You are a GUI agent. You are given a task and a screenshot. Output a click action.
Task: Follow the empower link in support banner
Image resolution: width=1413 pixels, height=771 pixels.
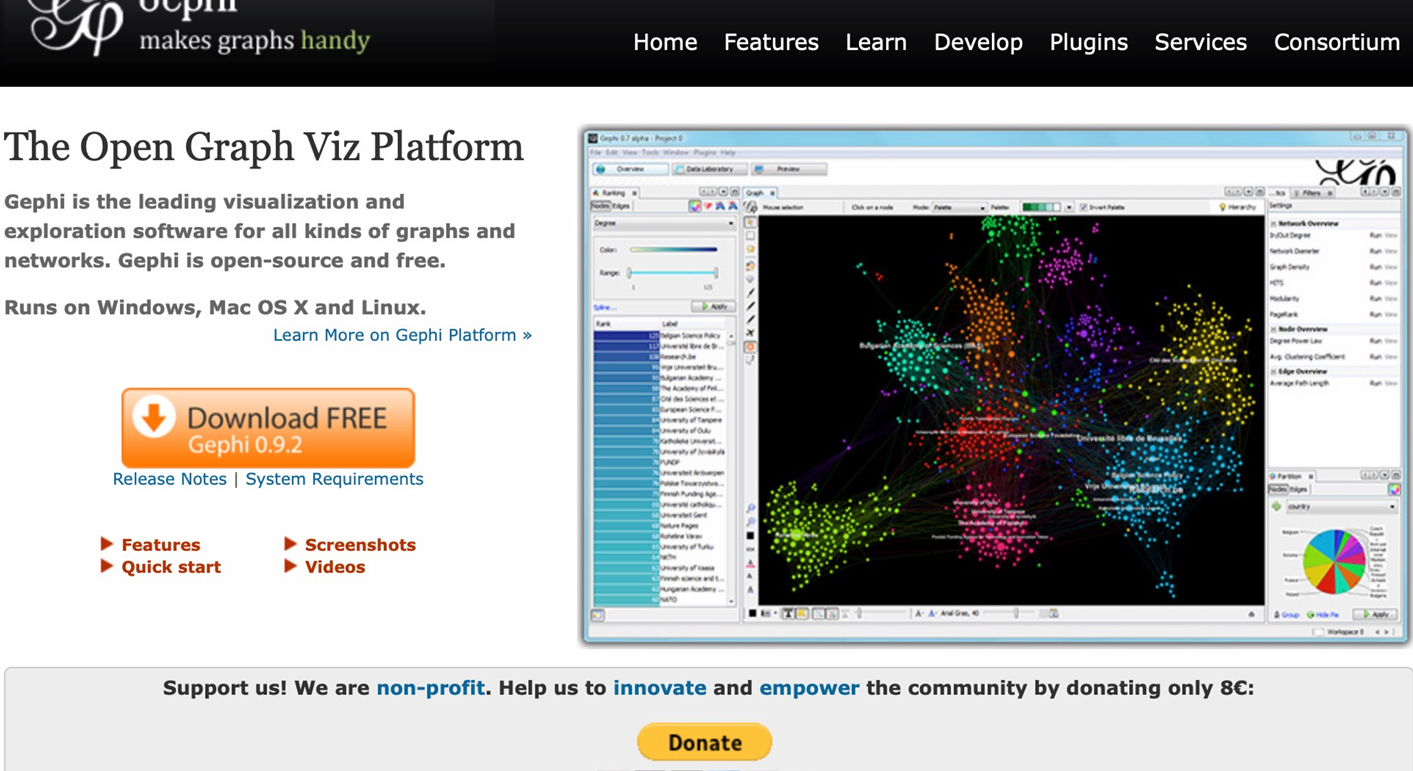pos(809,688)
